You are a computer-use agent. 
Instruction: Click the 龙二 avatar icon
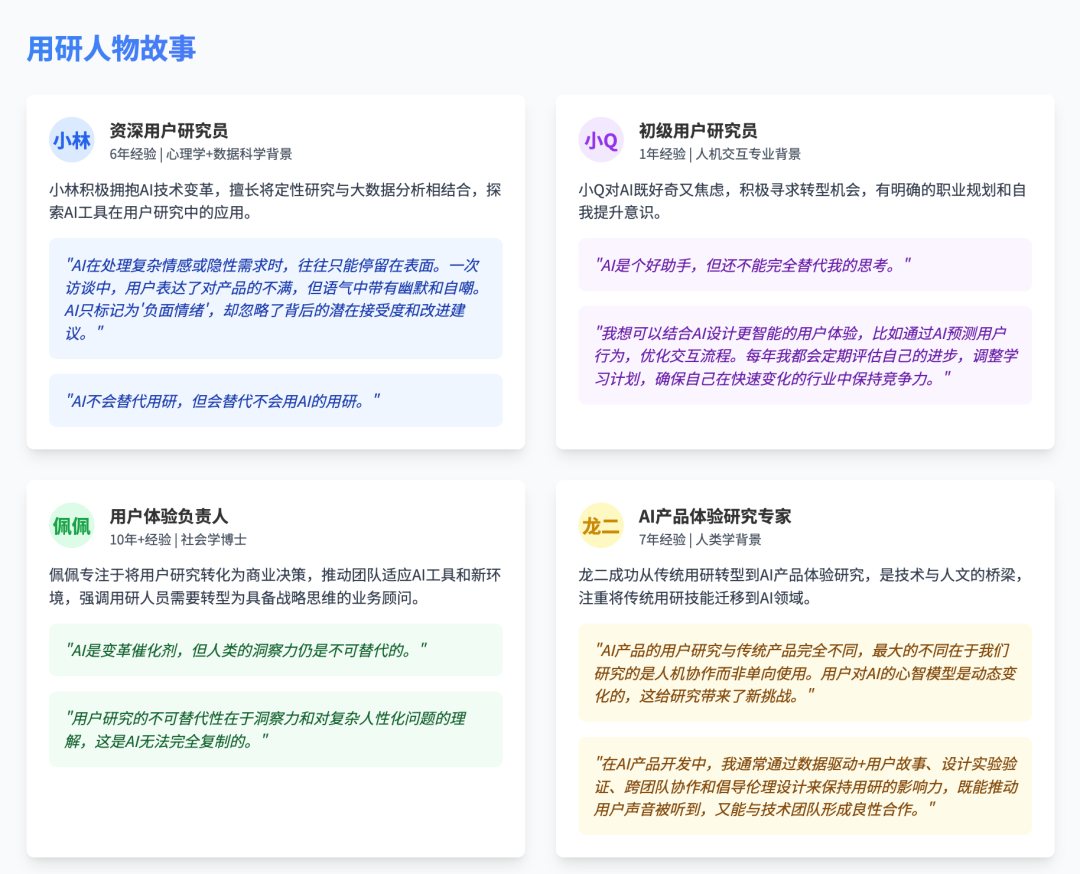pyautogui.click(x=600, y=524)
